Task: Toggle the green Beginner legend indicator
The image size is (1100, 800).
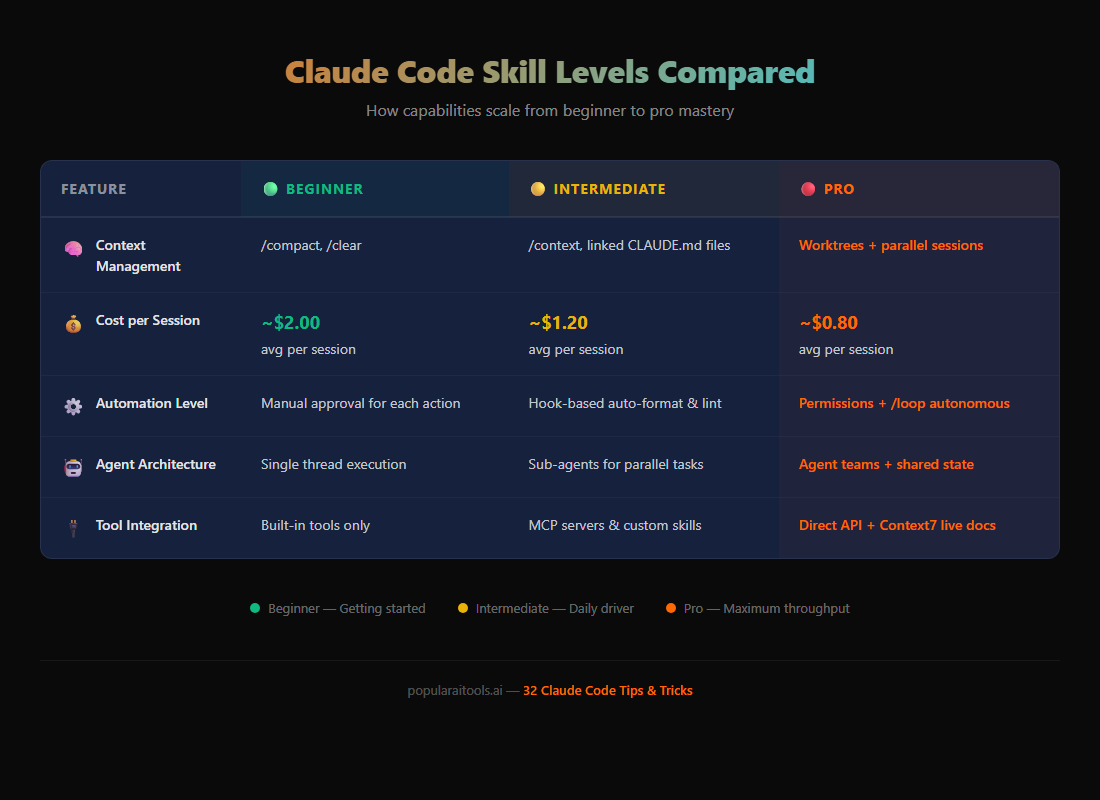Action: 256,608
